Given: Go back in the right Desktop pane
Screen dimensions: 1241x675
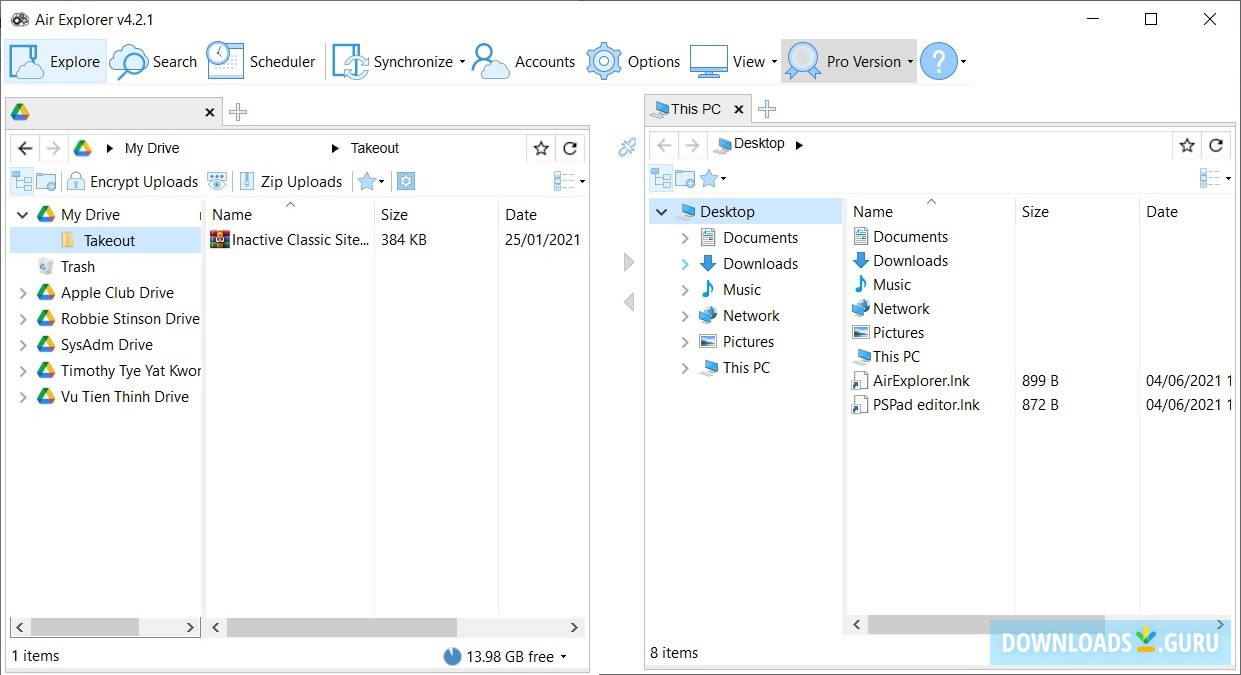Looking at the screenshot, I should click(664, 145).
